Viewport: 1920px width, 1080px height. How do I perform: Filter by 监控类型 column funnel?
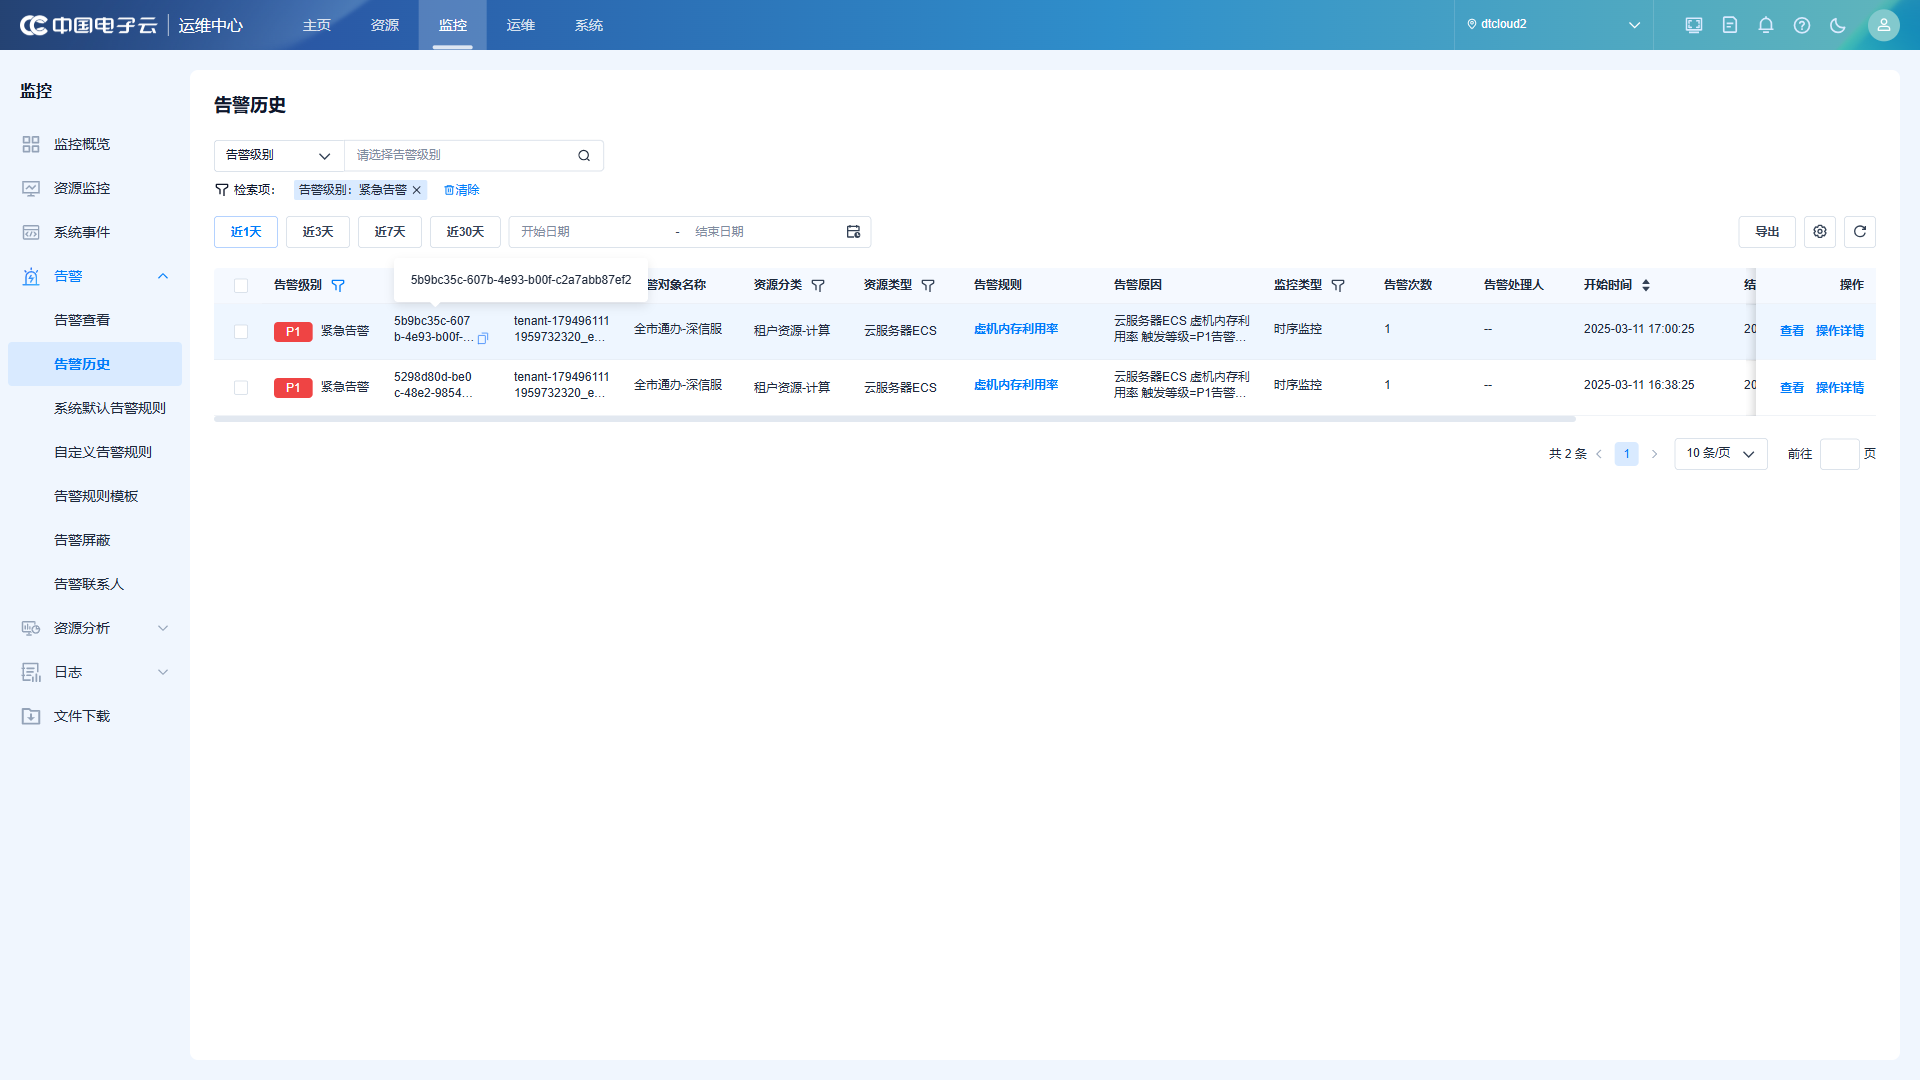[x=1337, y=286]
